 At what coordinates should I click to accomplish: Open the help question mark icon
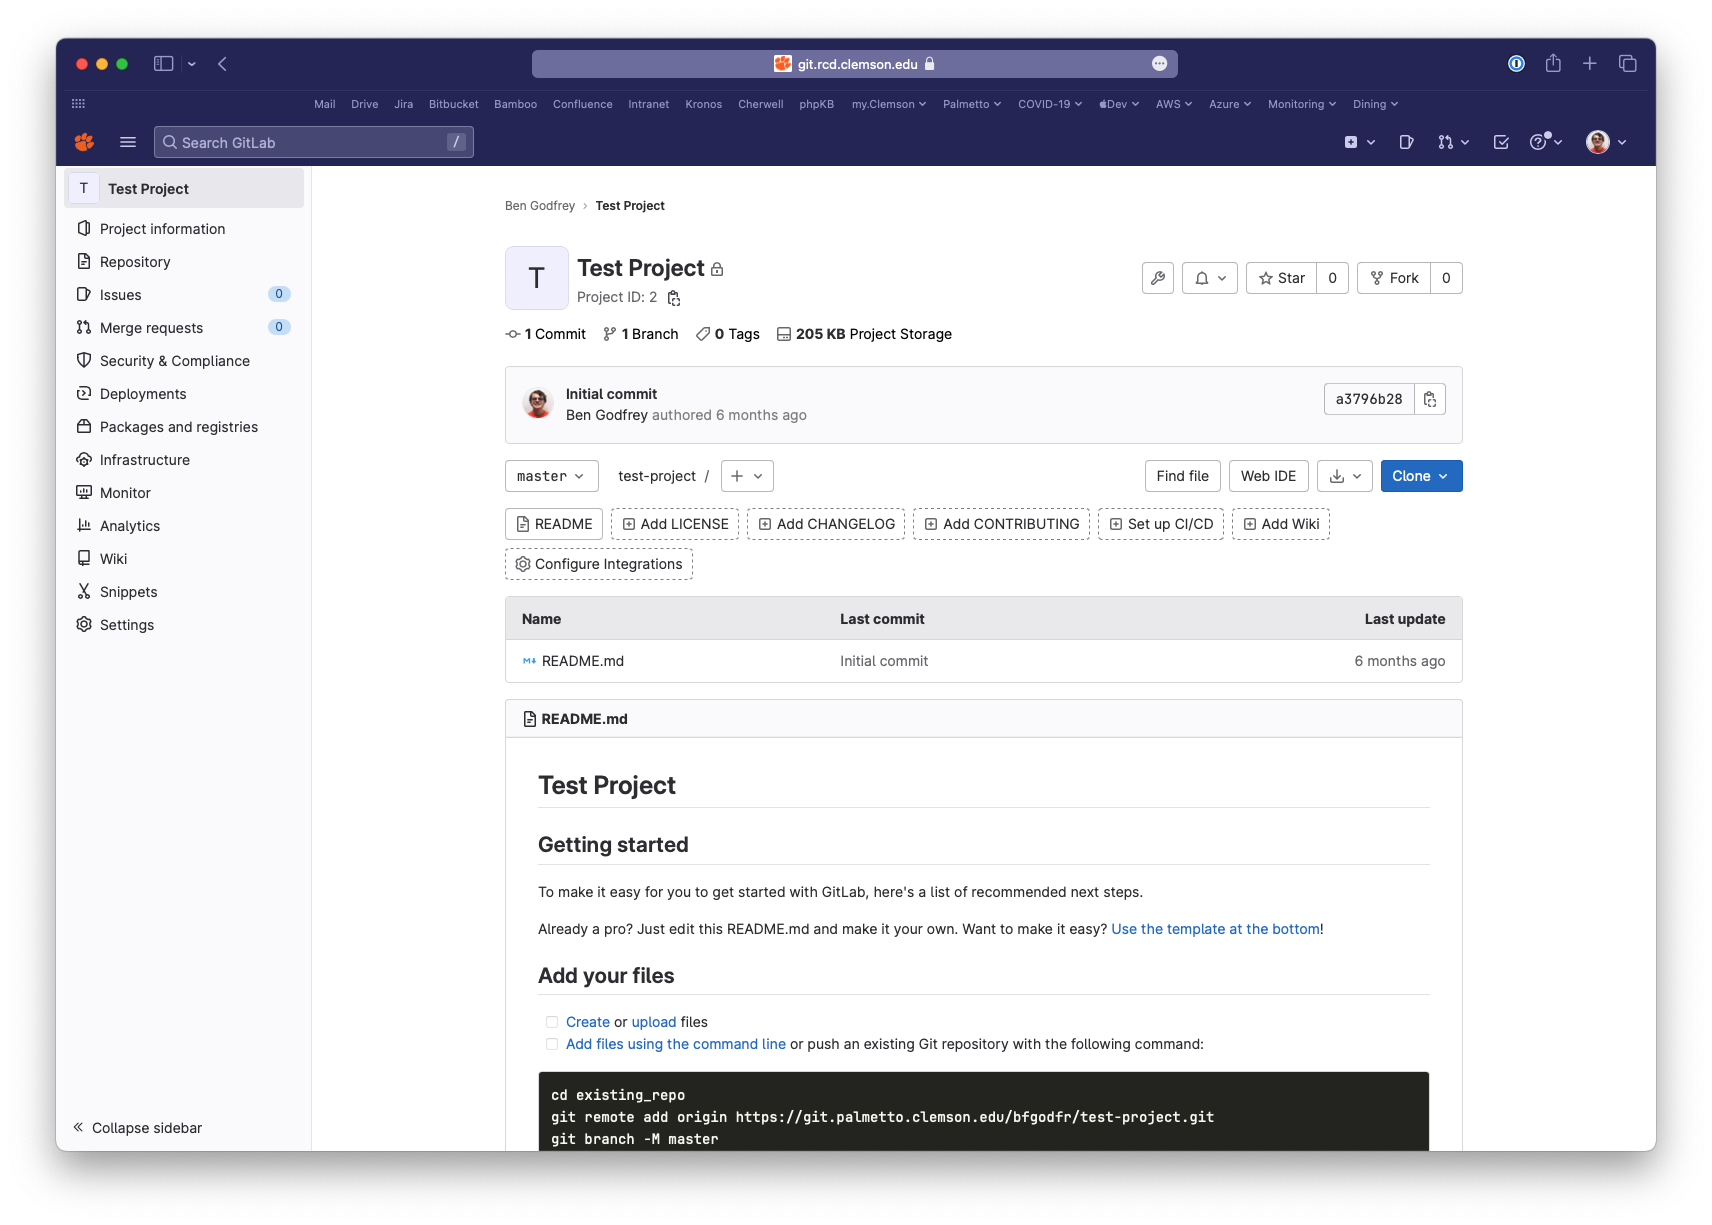pyautogui.click(x=1540, y=141)
